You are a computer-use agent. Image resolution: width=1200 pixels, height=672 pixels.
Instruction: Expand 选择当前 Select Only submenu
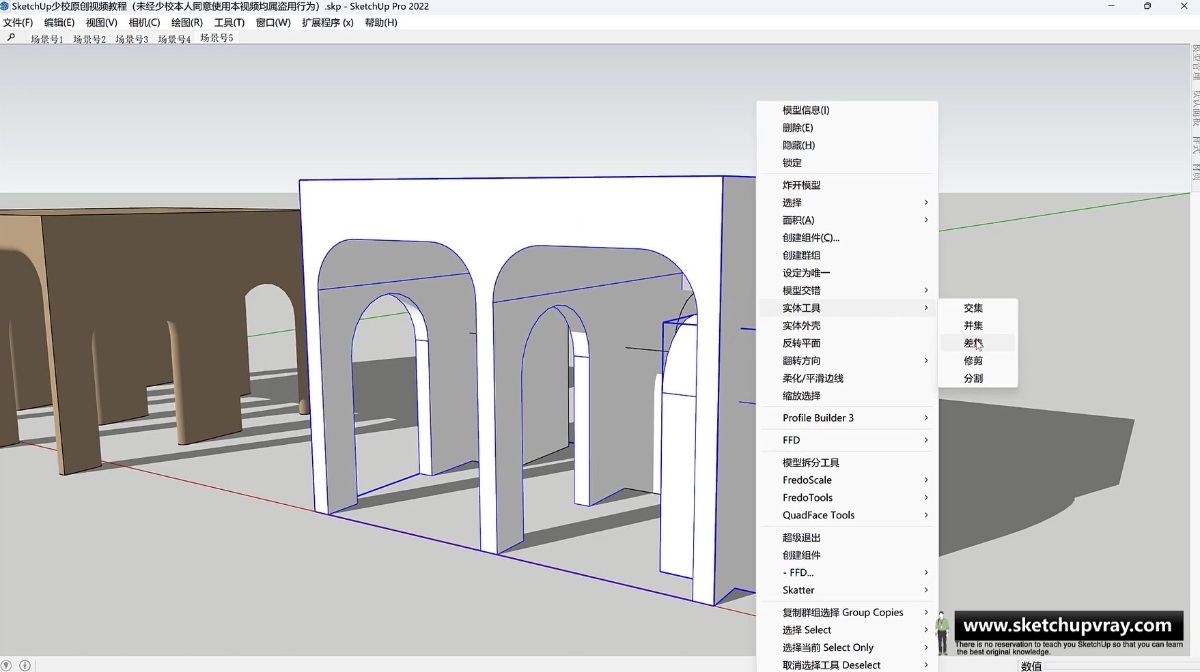click(x=847, y=648)
